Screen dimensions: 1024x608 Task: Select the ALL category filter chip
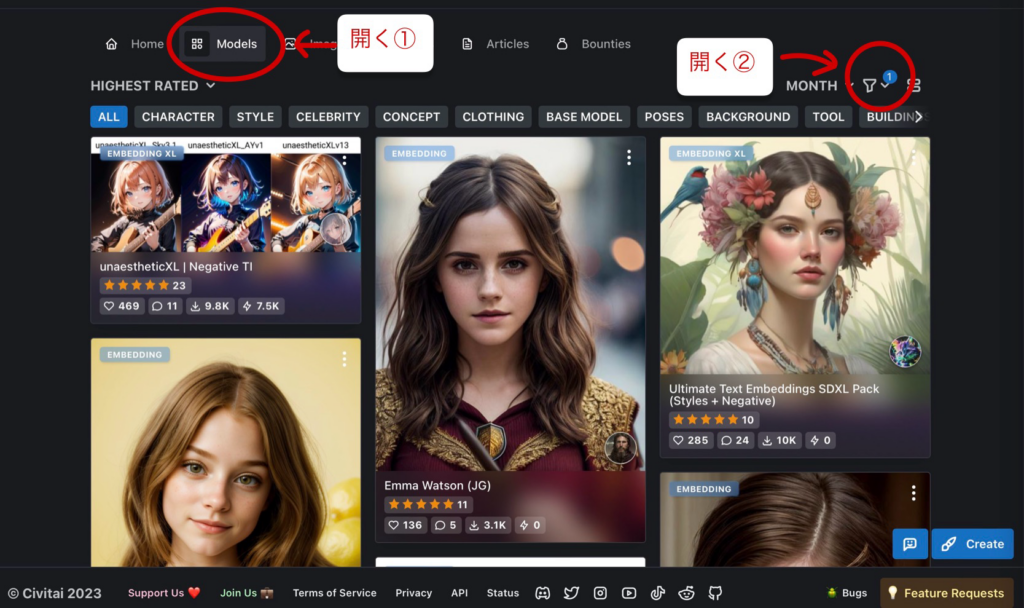[109, 117]
